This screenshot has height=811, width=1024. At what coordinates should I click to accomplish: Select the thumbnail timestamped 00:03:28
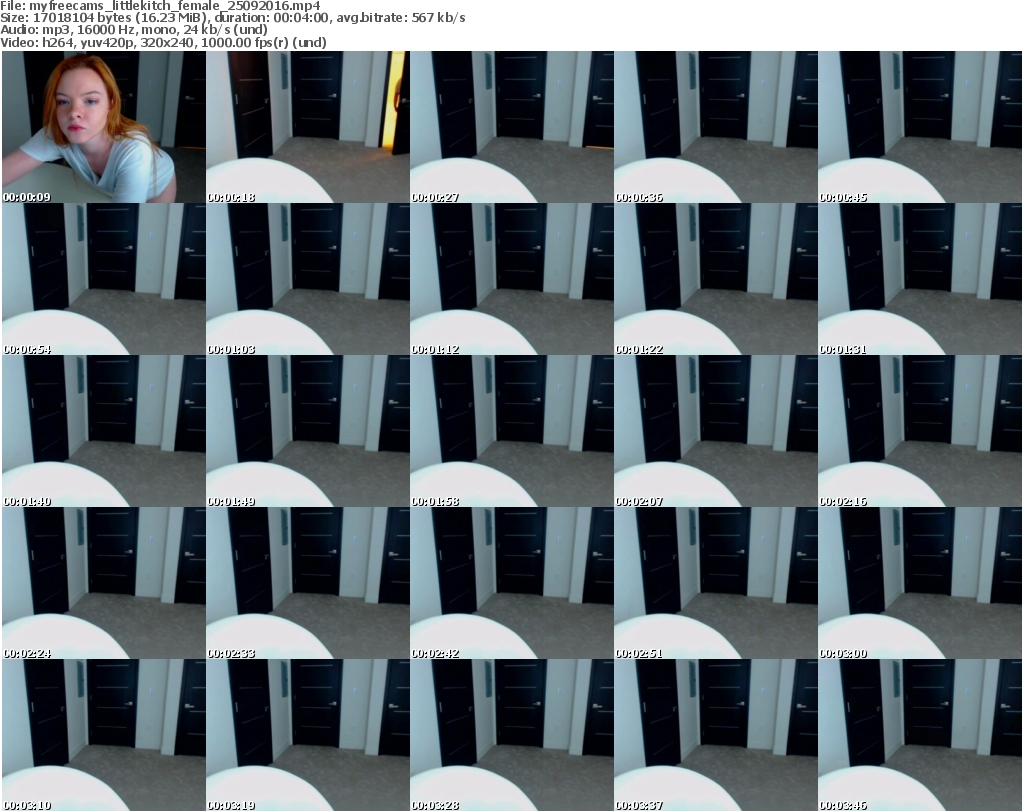coord(512,735)
